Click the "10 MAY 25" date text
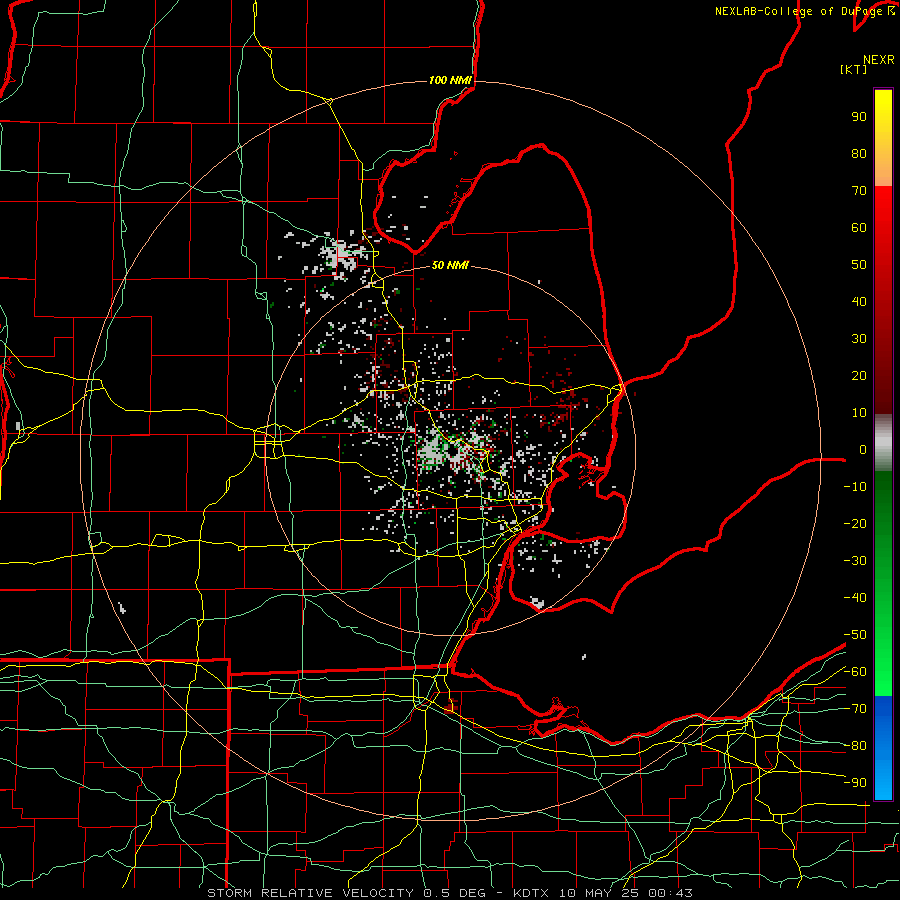This screenshot has height=900, width=900. tap(599, 893)
